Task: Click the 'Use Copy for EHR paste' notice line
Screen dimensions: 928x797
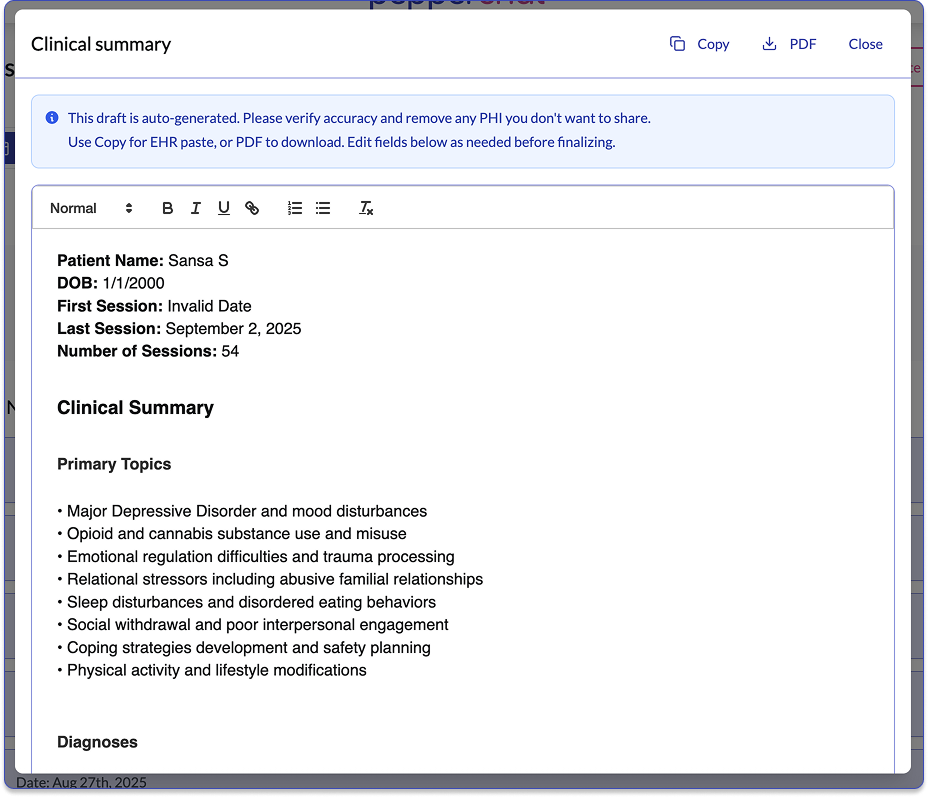Action: click(341, 142)
